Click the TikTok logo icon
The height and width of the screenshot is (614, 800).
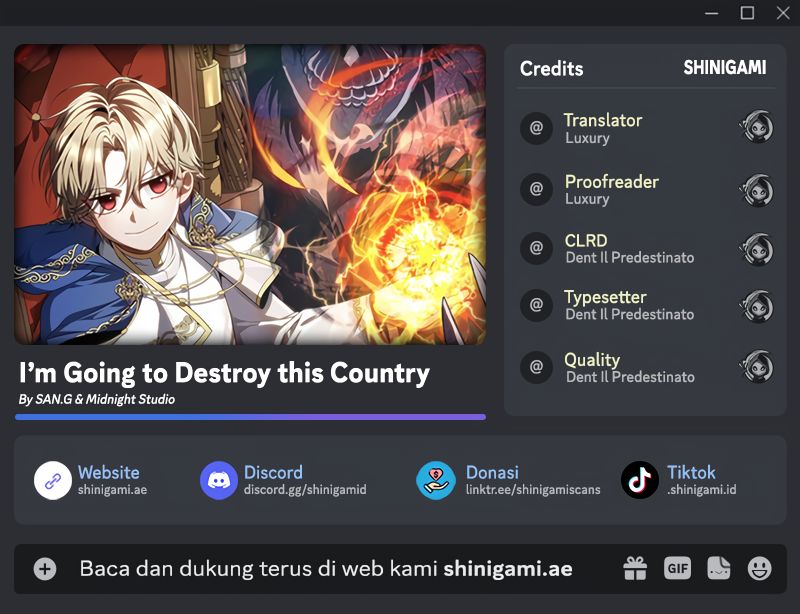click(640, 480)
